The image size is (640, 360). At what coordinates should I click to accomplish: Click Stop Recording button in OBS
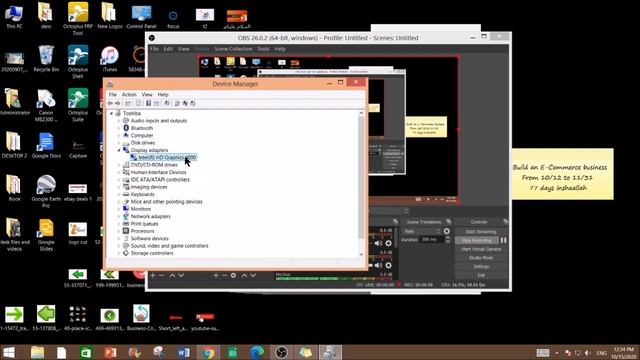(x=477, y=240)
